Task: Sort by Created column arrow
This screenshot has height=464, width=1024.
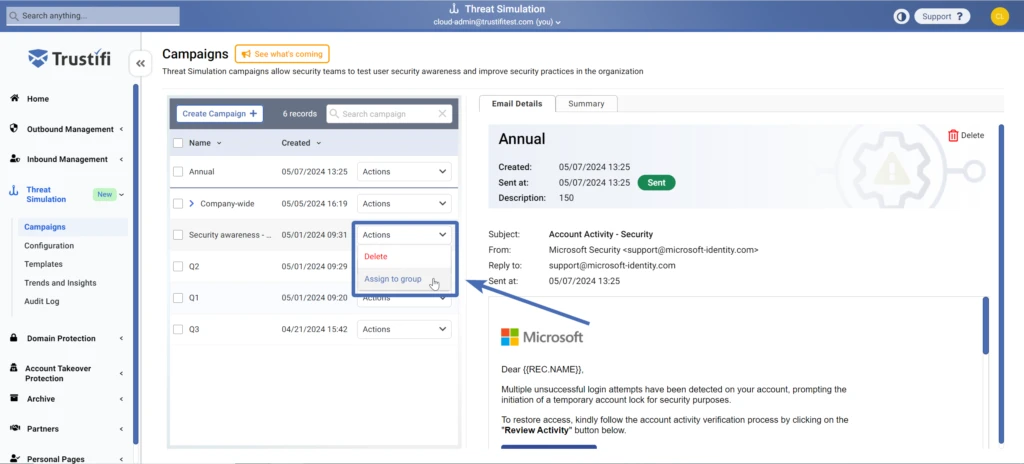Action: click(319, 142)
